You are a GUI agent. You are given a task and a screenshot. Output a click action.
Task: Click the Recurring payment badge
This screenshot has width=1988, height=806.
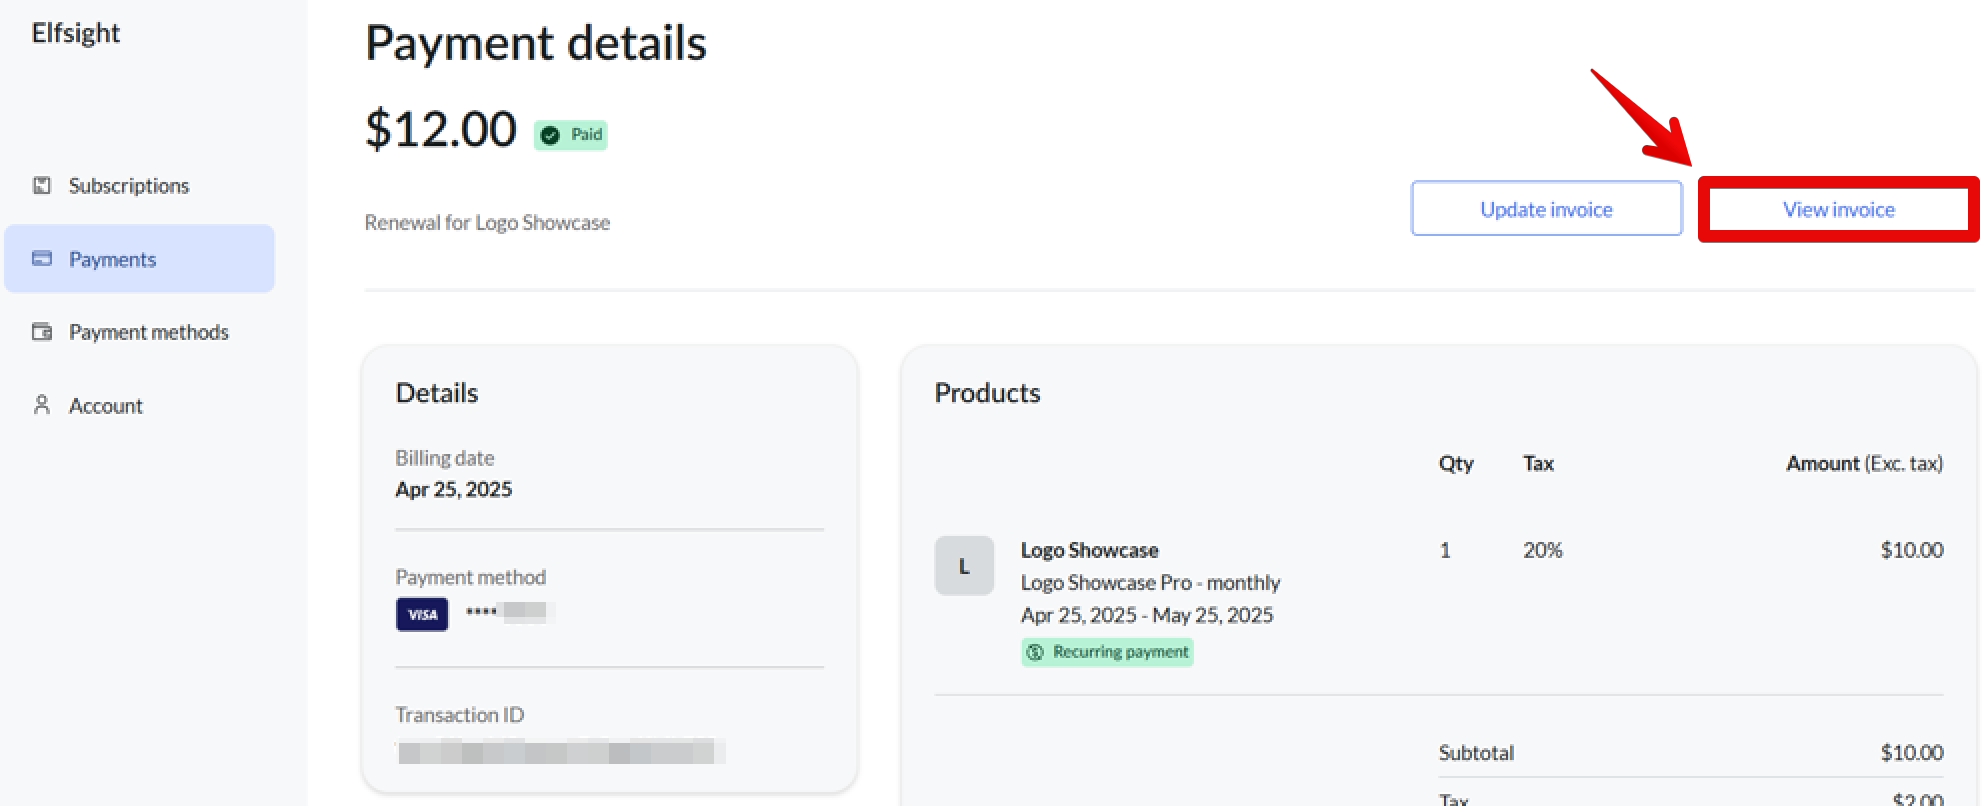tap(1108, 652)
